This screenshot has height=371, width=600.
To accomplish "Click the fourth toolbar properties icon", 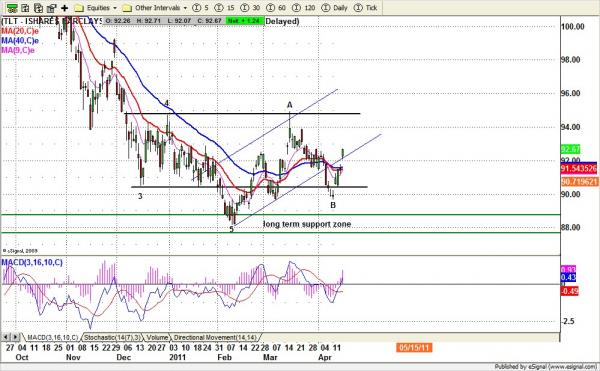I will [51, 8].
